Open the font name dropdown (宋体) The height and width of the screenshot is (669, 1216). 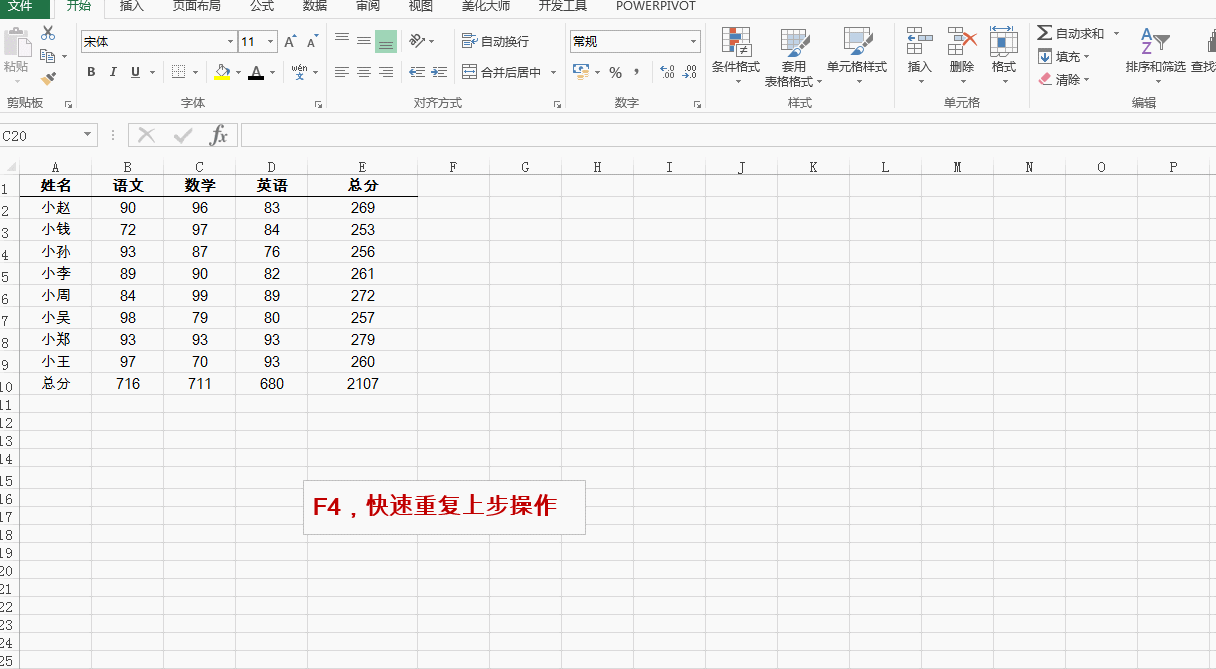tap(230, 42)
